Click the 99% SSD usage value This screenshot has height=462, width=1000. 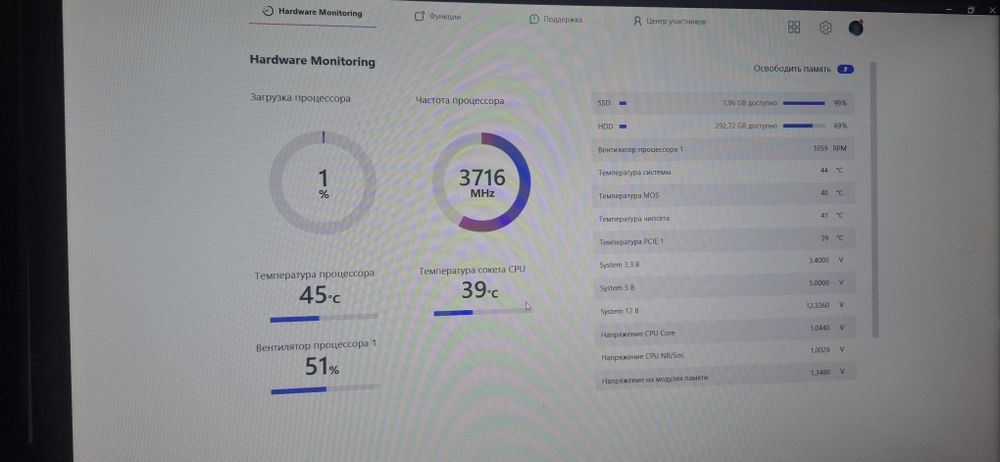tap(840, 103)
